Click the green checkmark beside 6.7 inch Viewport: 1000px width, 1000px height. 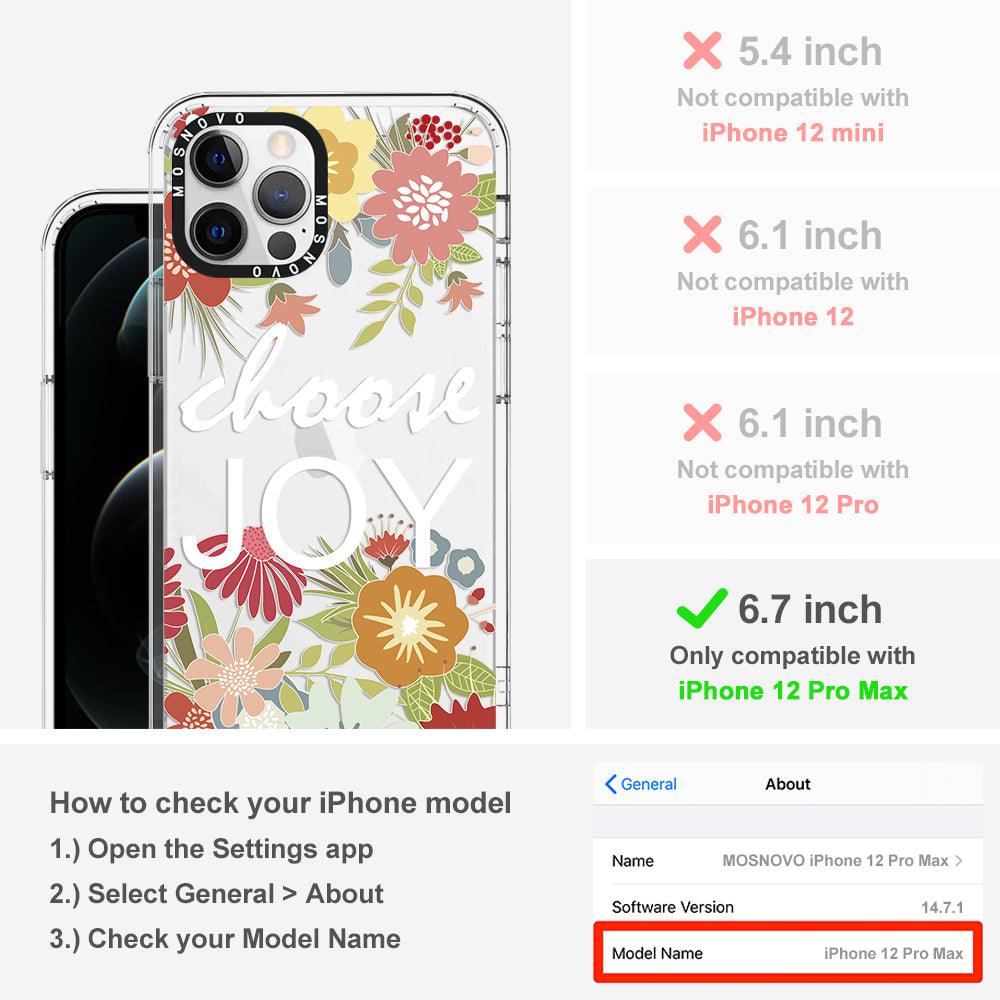pos(702,608)
